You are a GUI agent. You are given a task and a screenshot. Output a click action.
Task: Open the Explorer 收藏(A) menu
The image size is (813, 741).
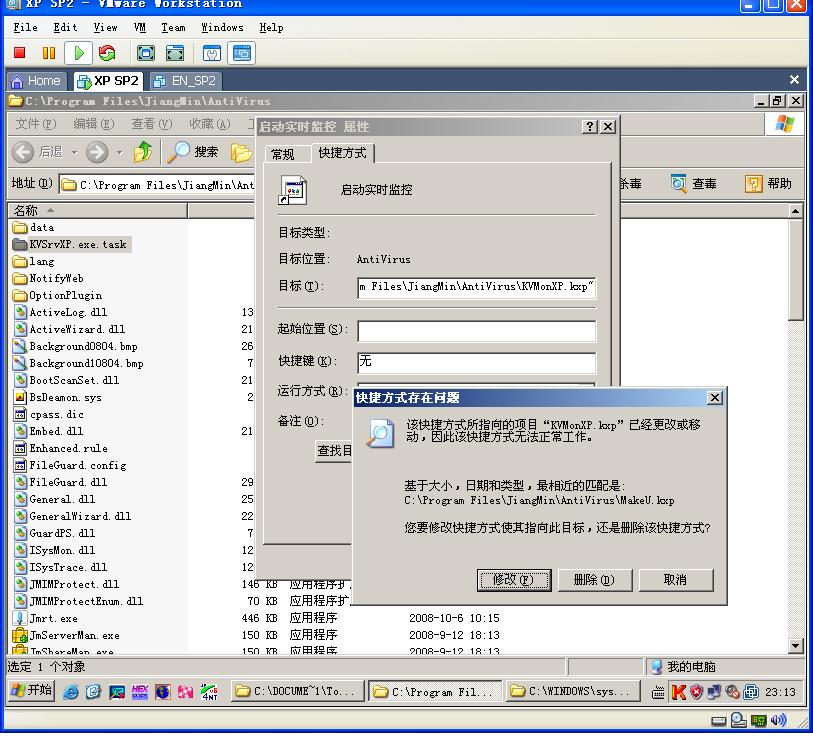click(x=209, y=124)
